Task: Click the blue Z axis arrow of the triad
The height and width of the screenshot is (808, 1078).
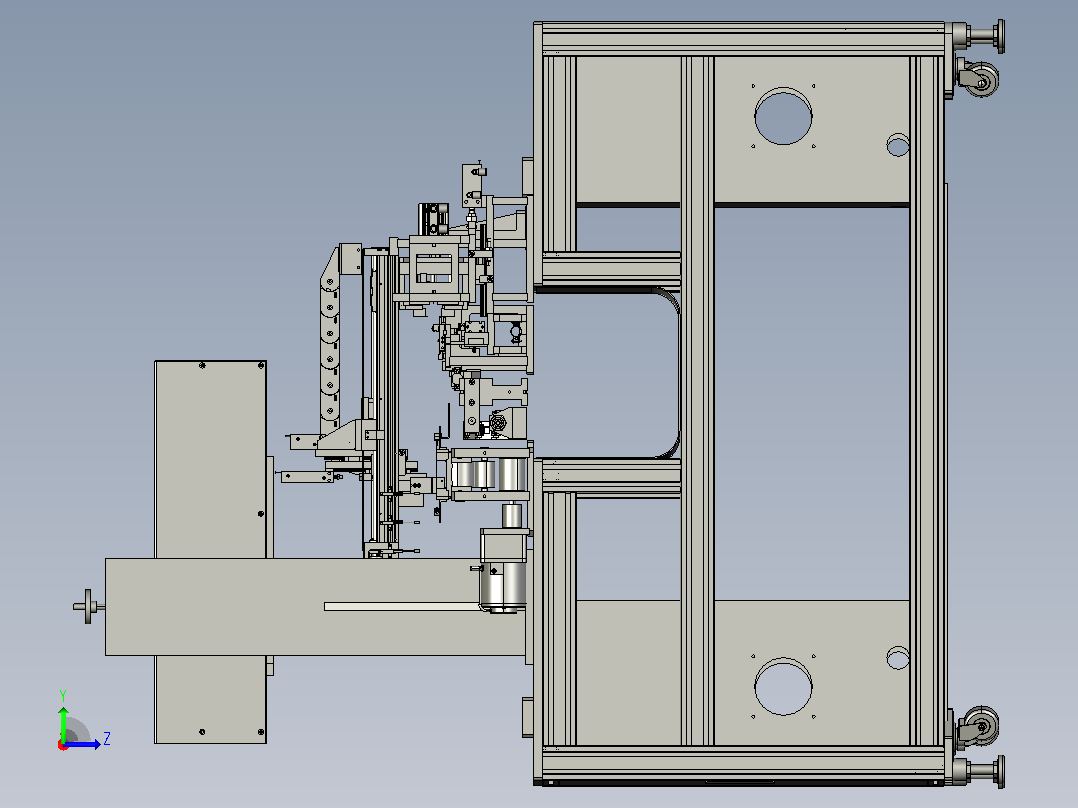Action: (x=83, y=744)
